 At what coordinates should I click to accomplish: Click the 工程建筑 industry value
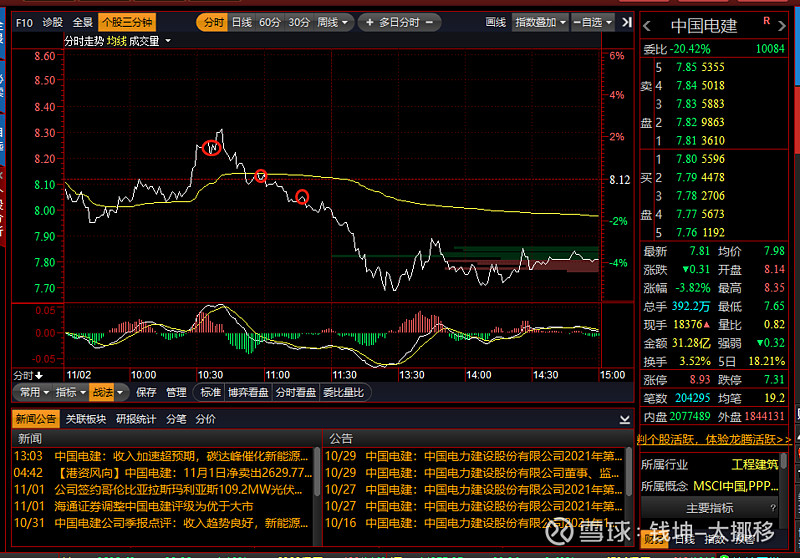coord(755,465)
